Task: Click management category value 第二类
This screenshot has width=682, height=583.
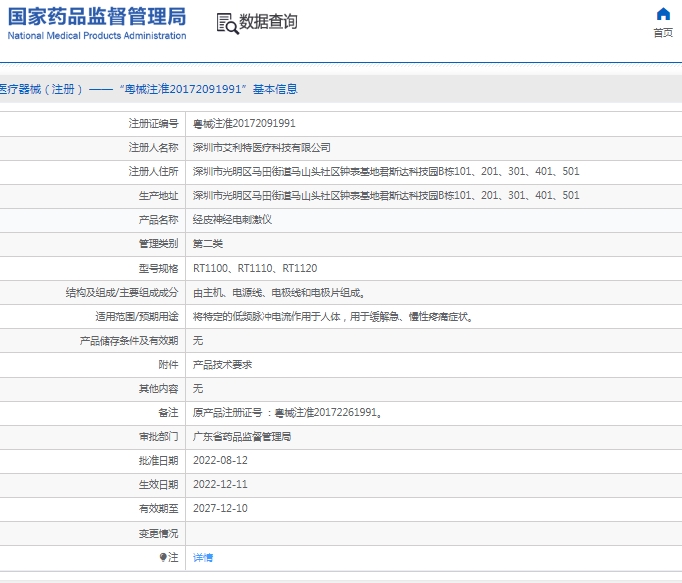Action: (x=208, y=244)
